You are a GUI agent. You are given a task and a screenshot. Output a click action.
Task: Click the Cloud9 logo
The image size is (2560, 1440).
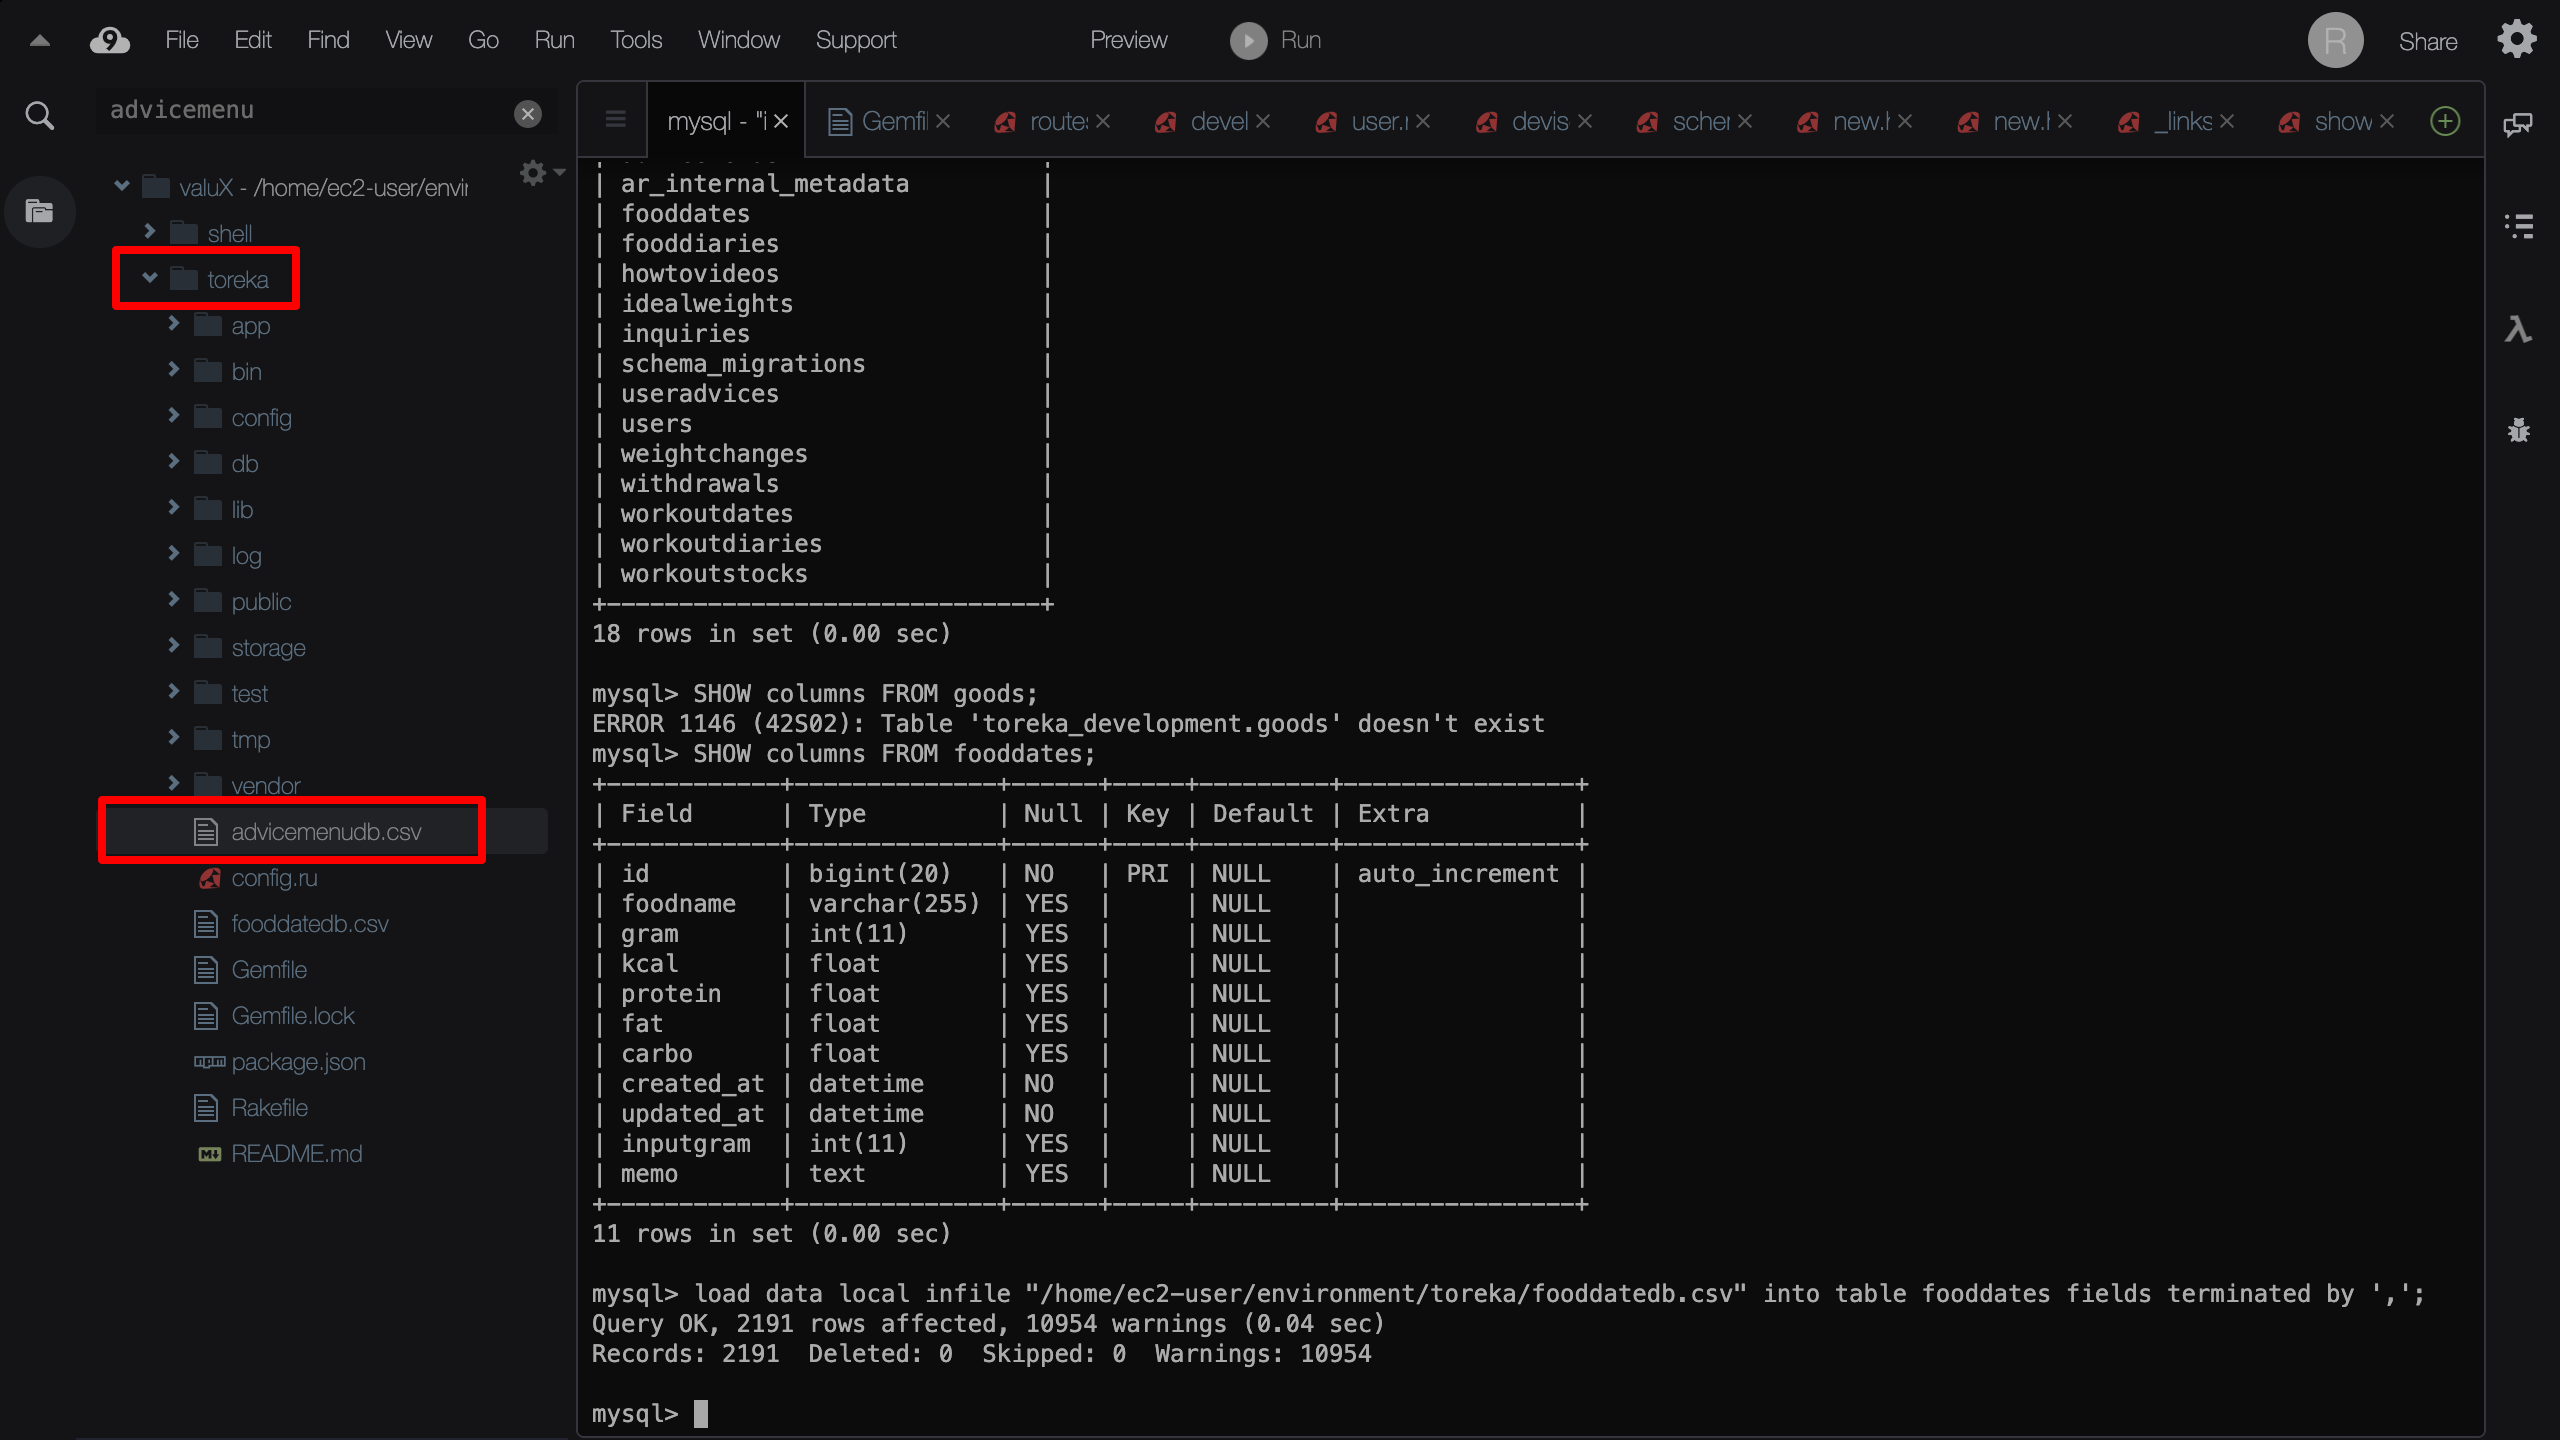tap(109, 40)
